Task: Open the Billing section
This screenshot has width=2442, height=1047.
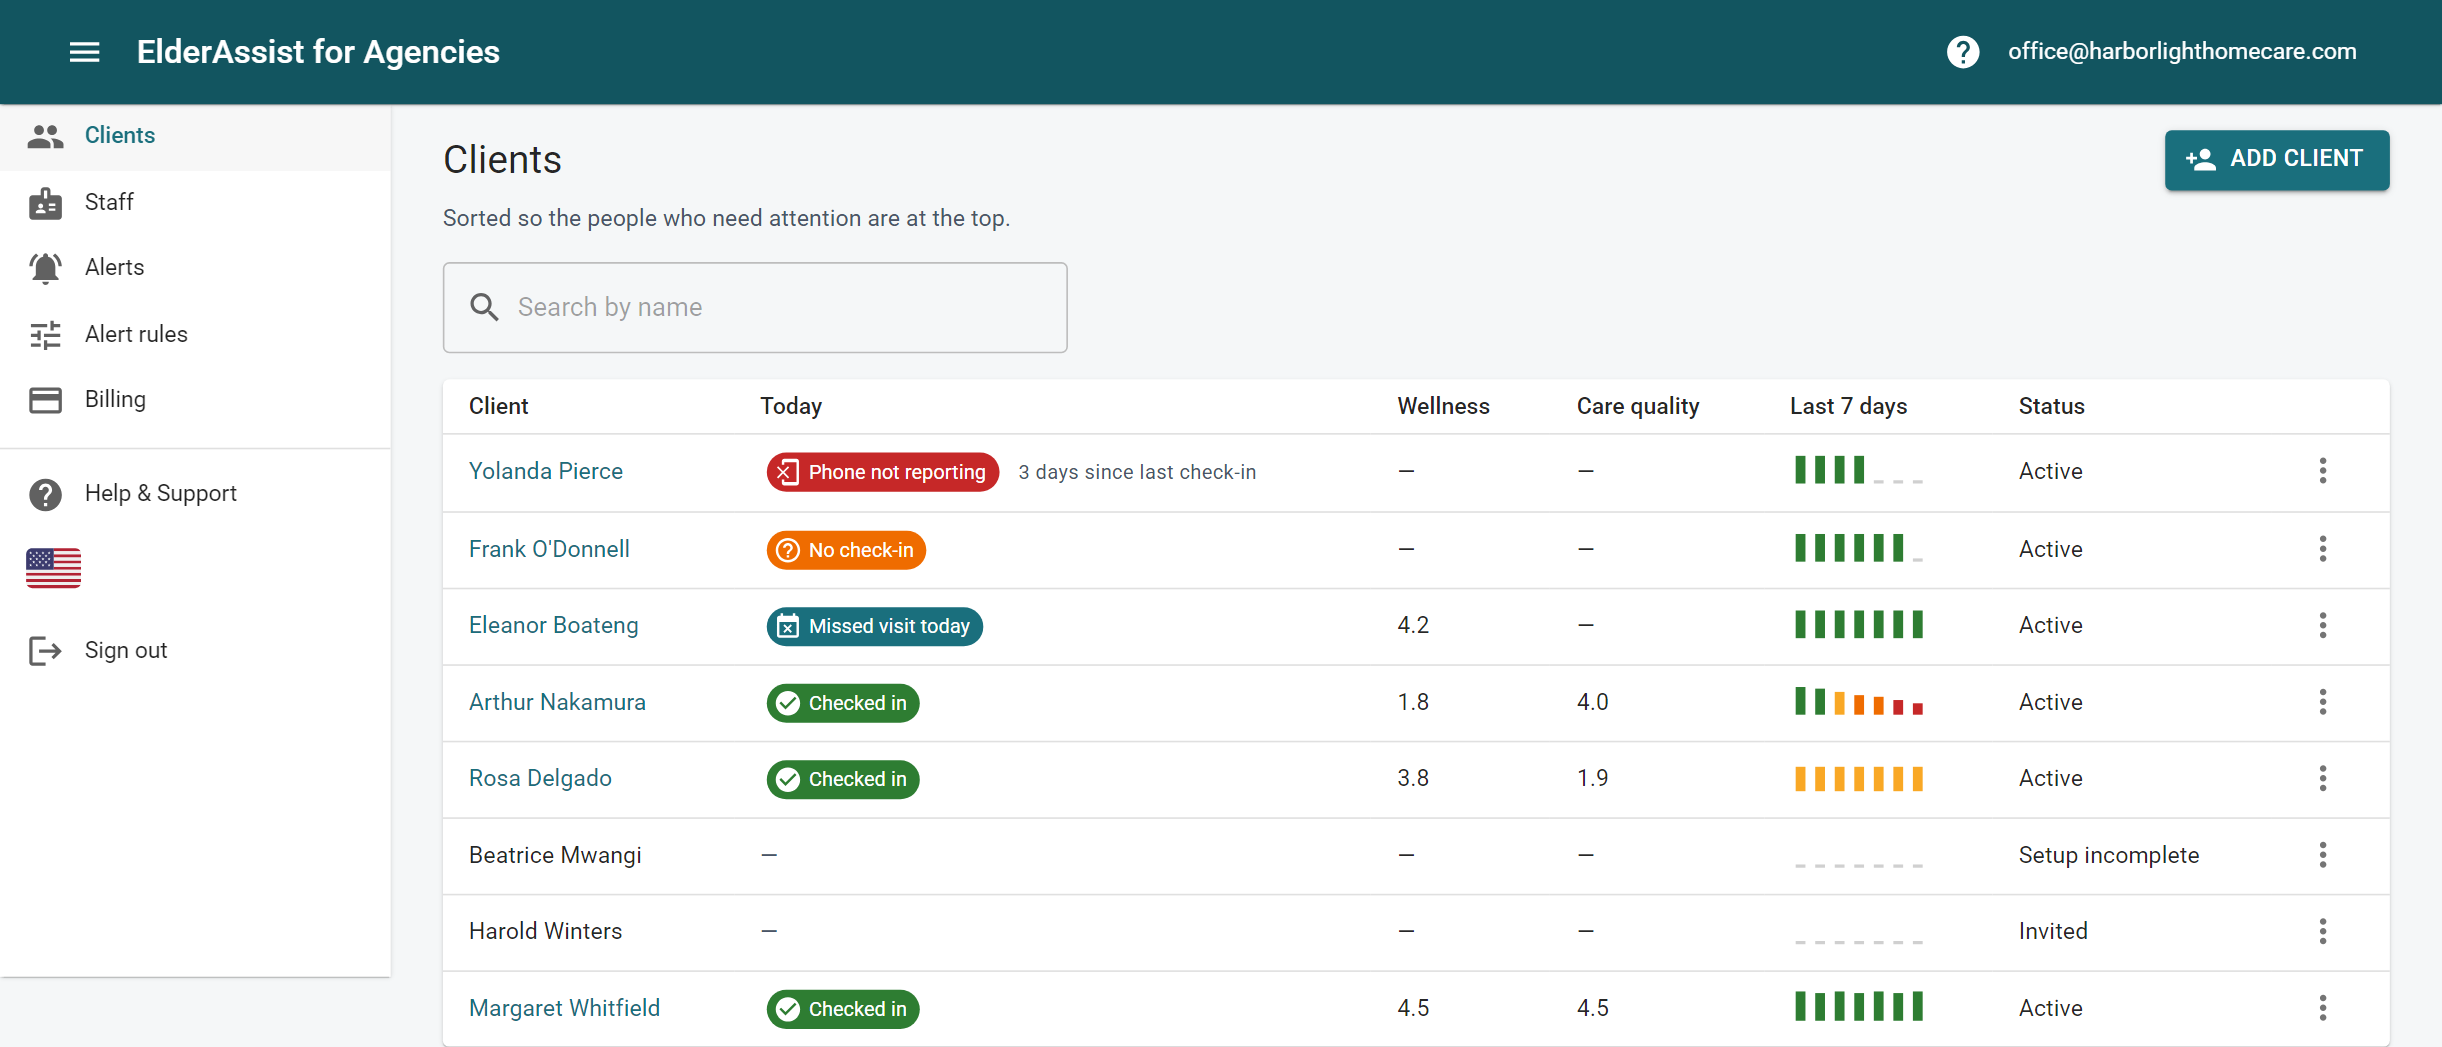Action: pos(195,400)
